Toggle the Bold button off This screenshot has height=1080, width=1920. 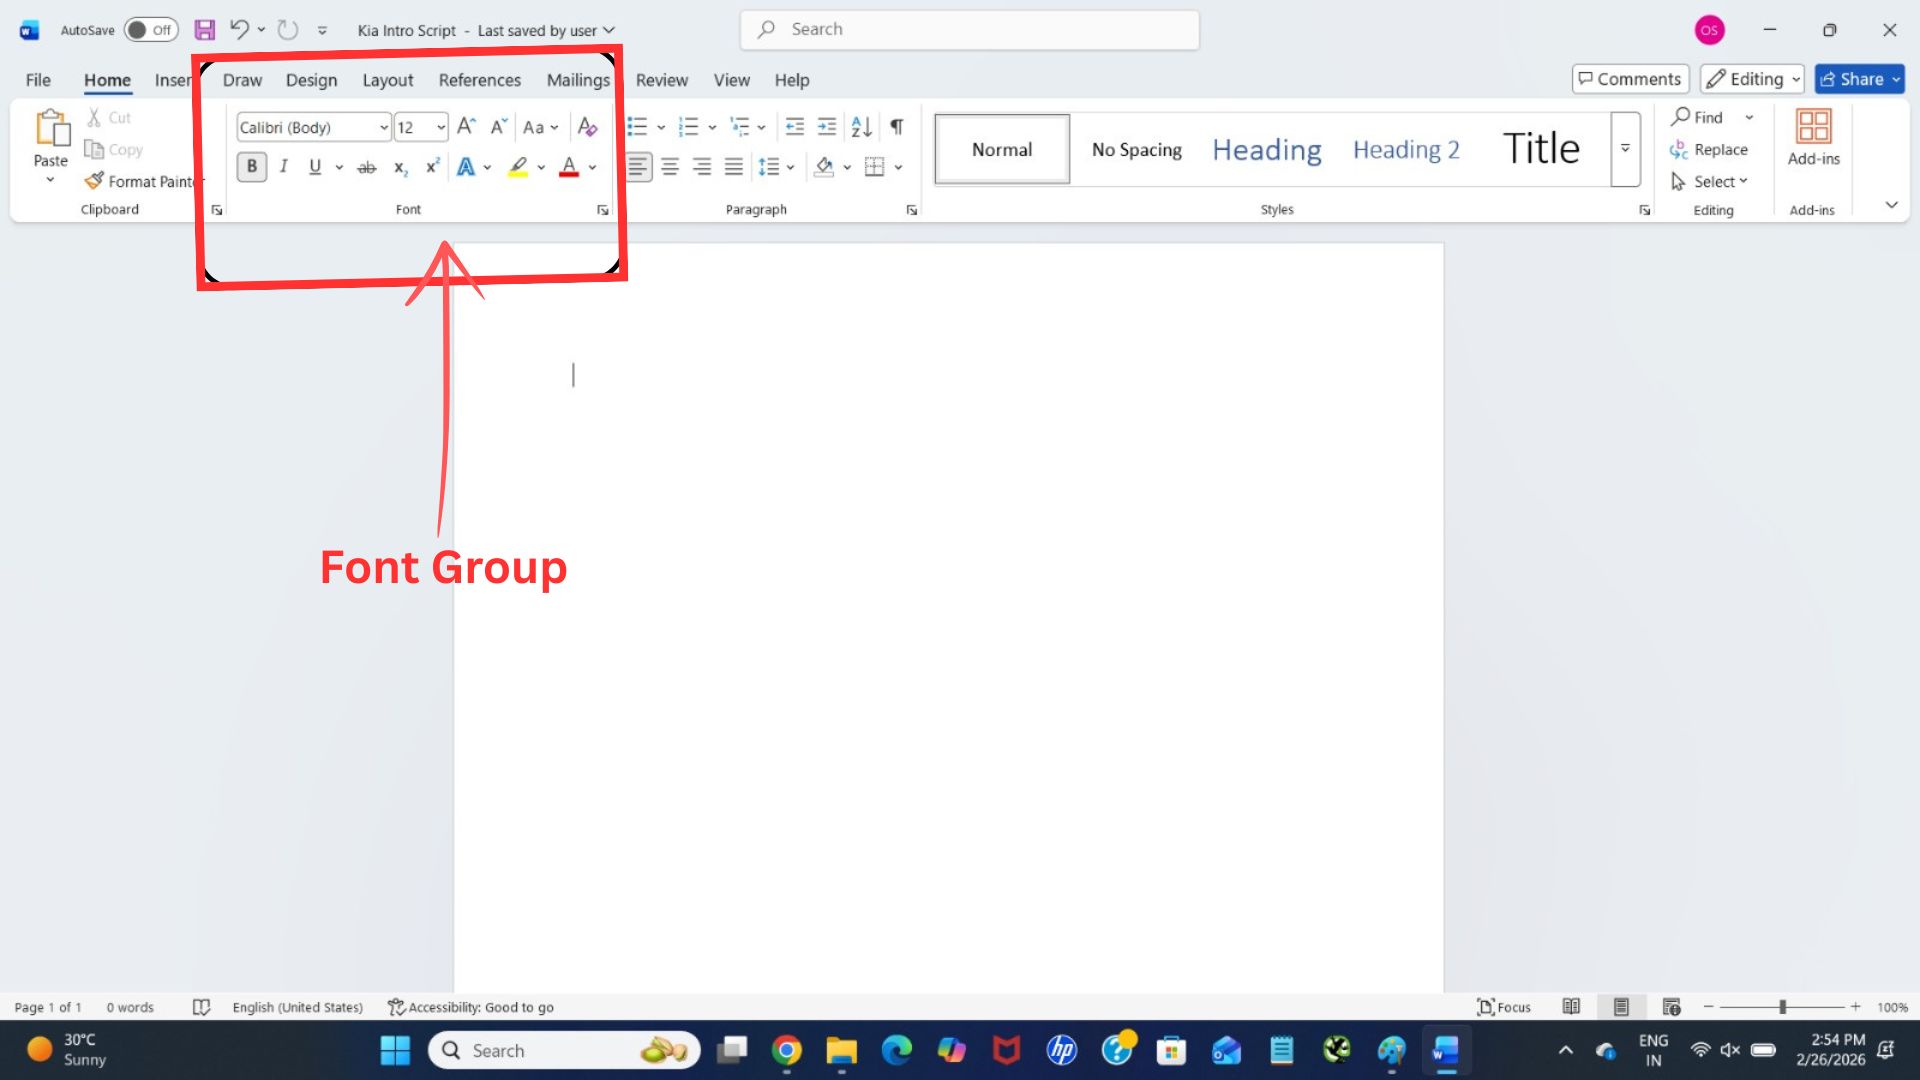(x=251, y=167)
